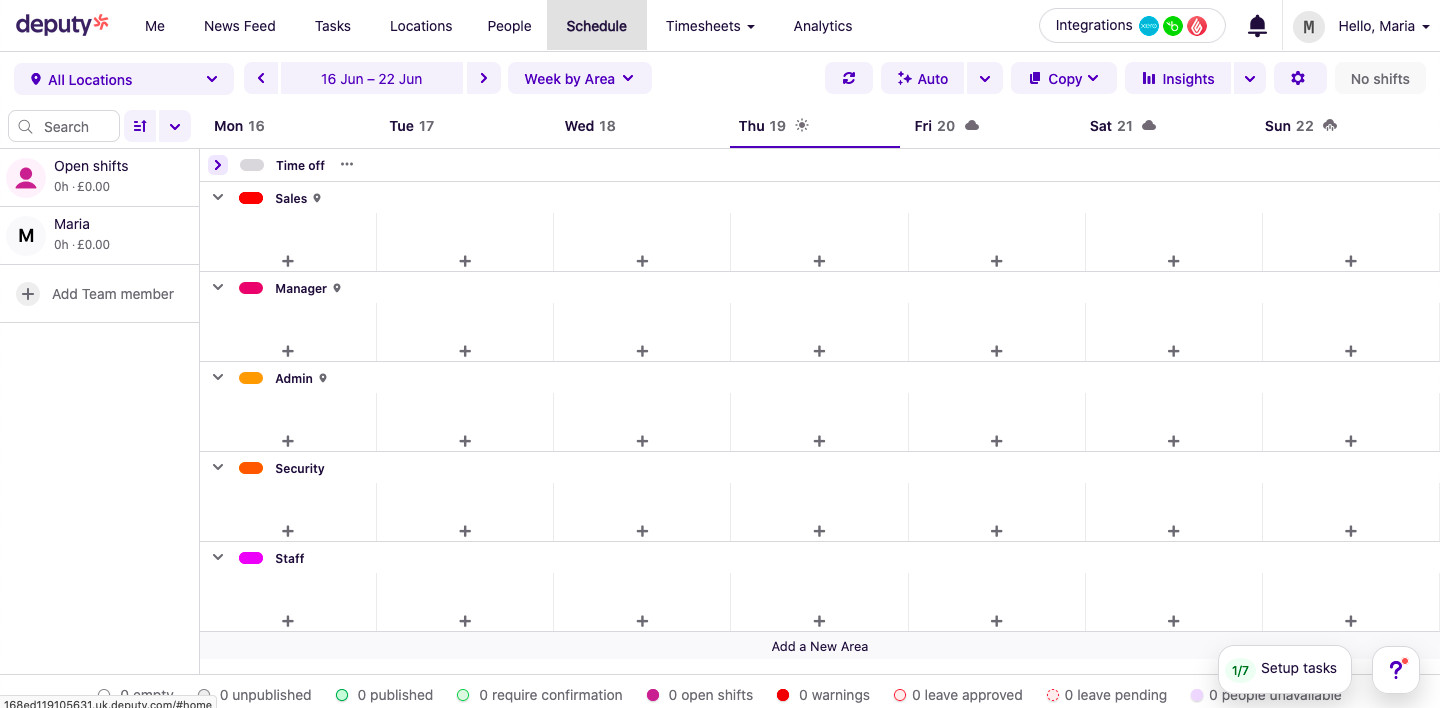Expand the Time off row
Viewport: 1440px width, 708px height.
click(x=218, y=165)
